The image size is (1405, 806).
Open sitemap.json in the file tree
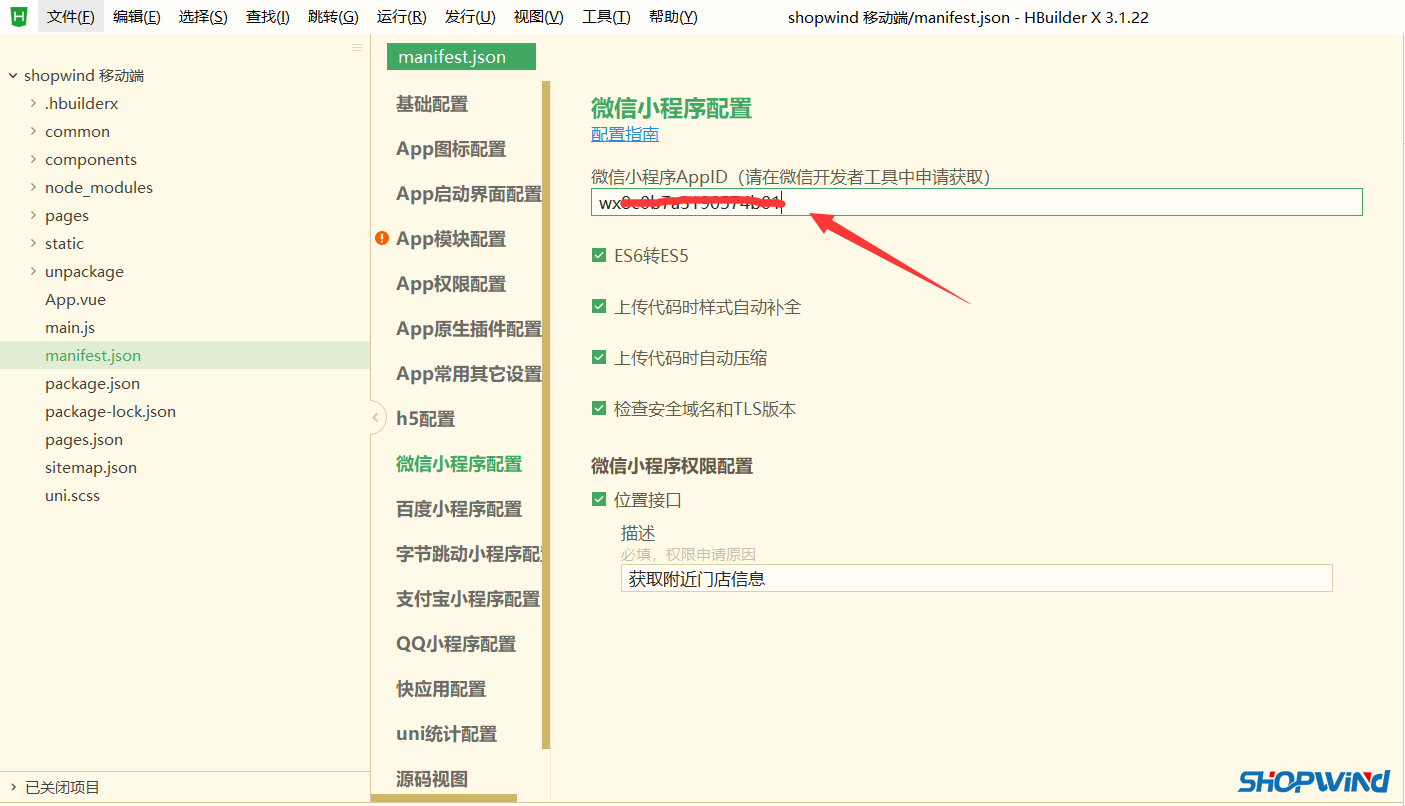click(91, 467)
